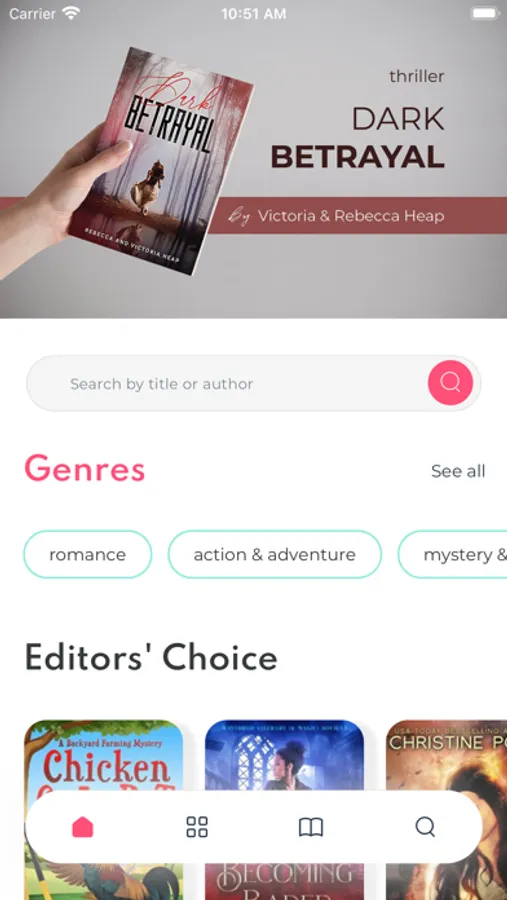507x900 pixels.
Task: Tap the Editors' Choice section heading
Action: pos(151,657)
